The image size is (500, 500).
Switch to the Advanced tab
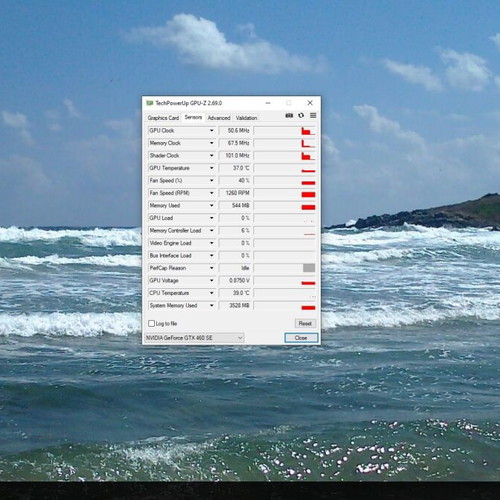(219, 118)
